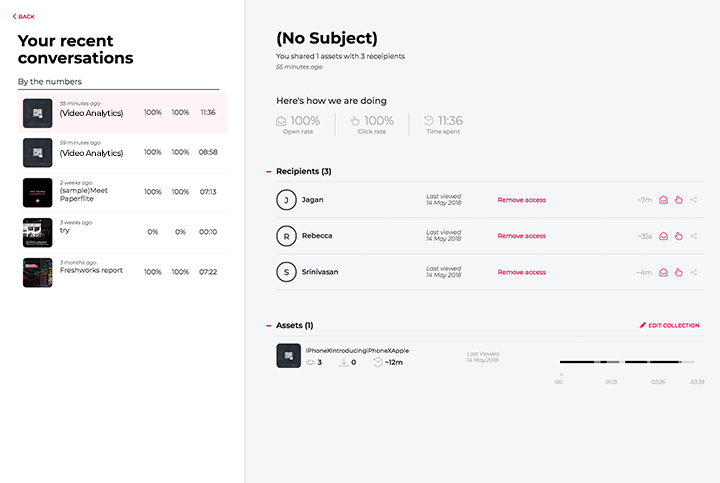Select the 'try' conversation thumbnail
Screen dimensions: 720x483
pyautogui.click(x=38, y=233)
